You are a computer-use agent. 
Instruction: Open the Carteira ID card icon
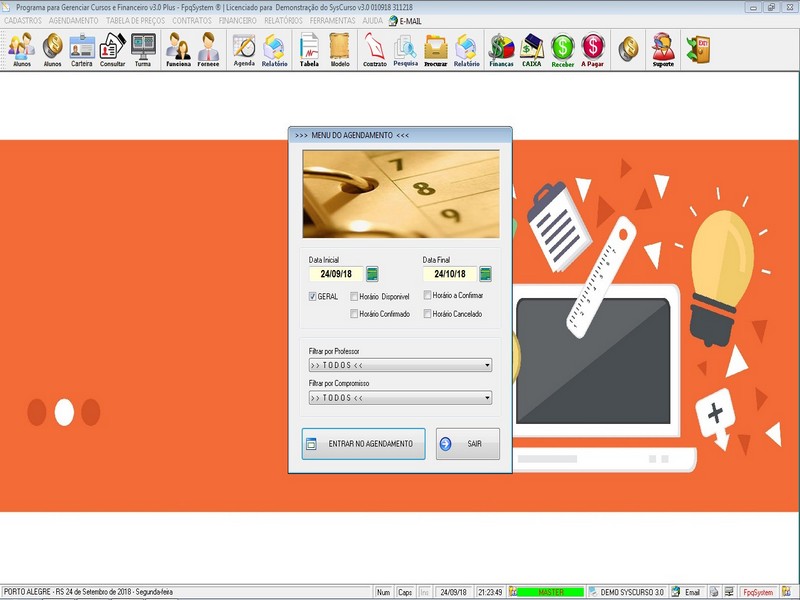pos(82,49)
